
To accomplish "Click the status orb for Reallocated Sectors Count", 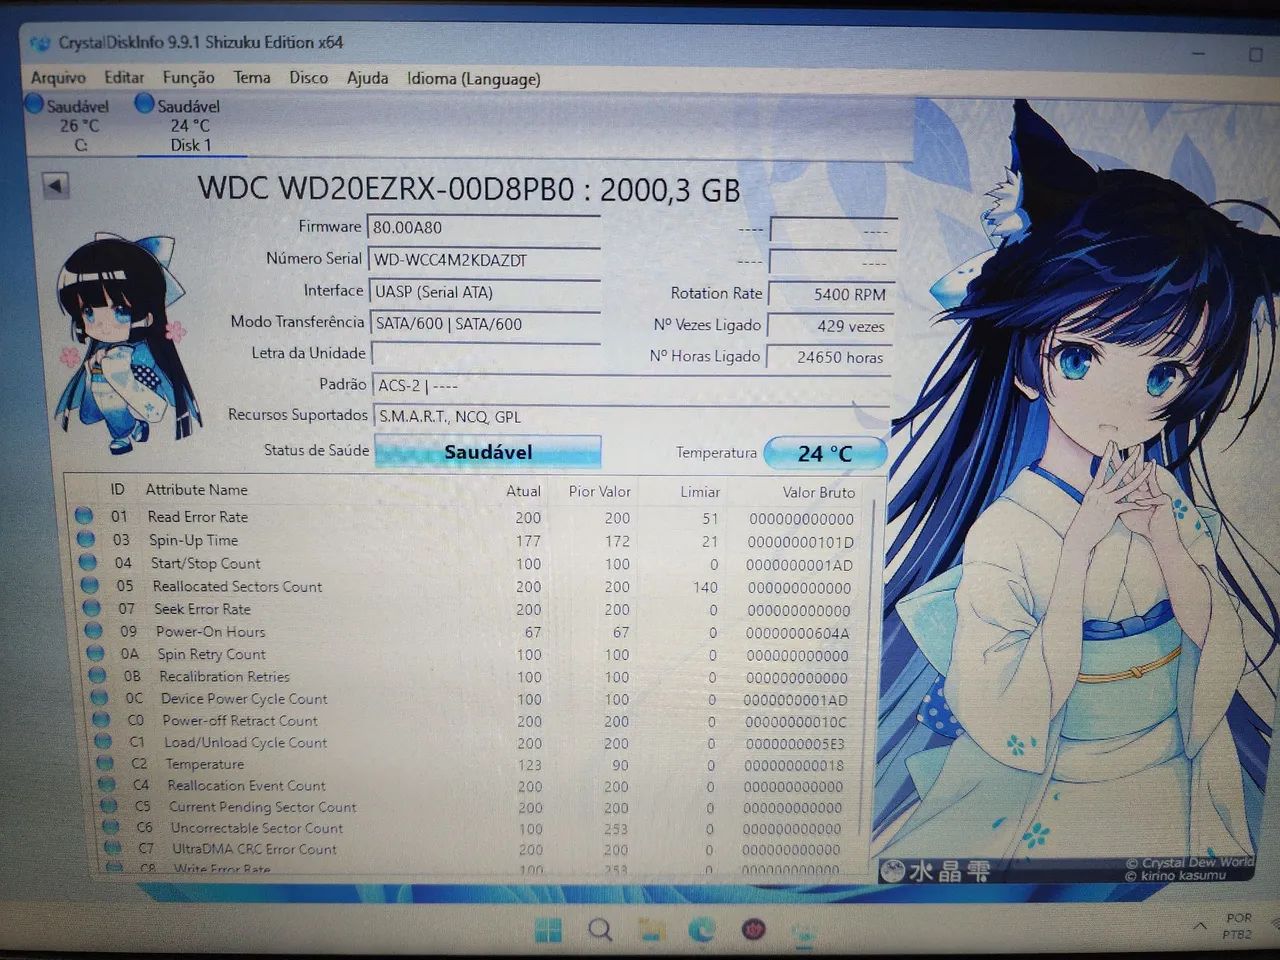I will [90, 586].
